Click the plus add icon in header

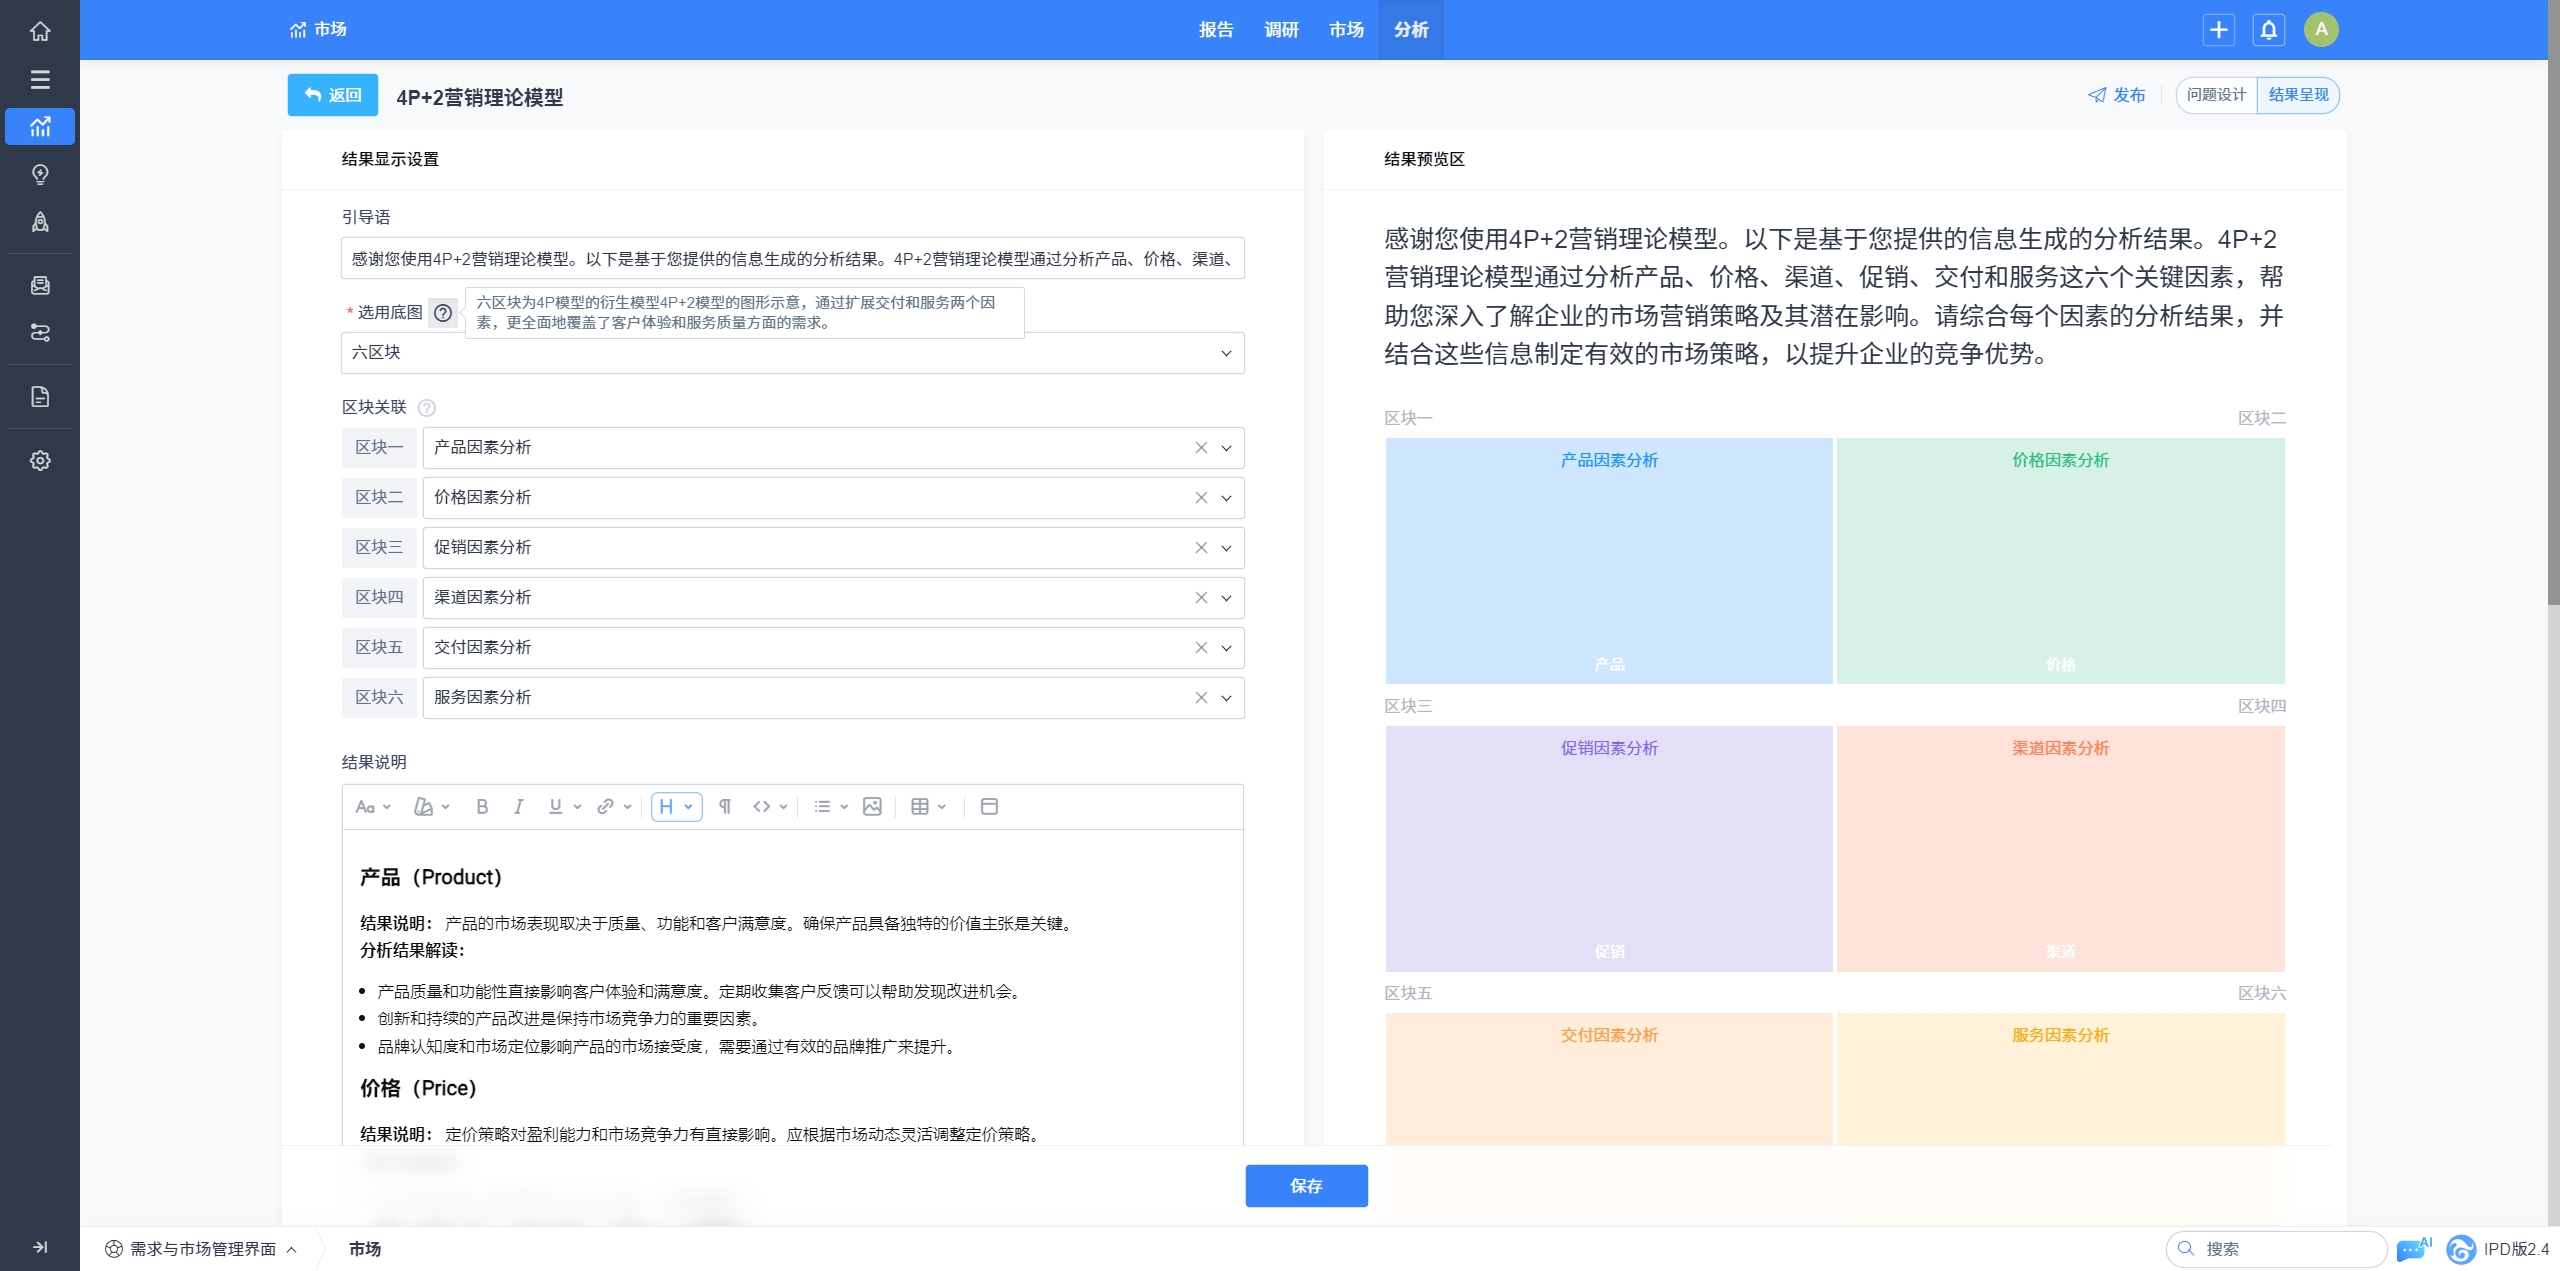(2219, 30)
